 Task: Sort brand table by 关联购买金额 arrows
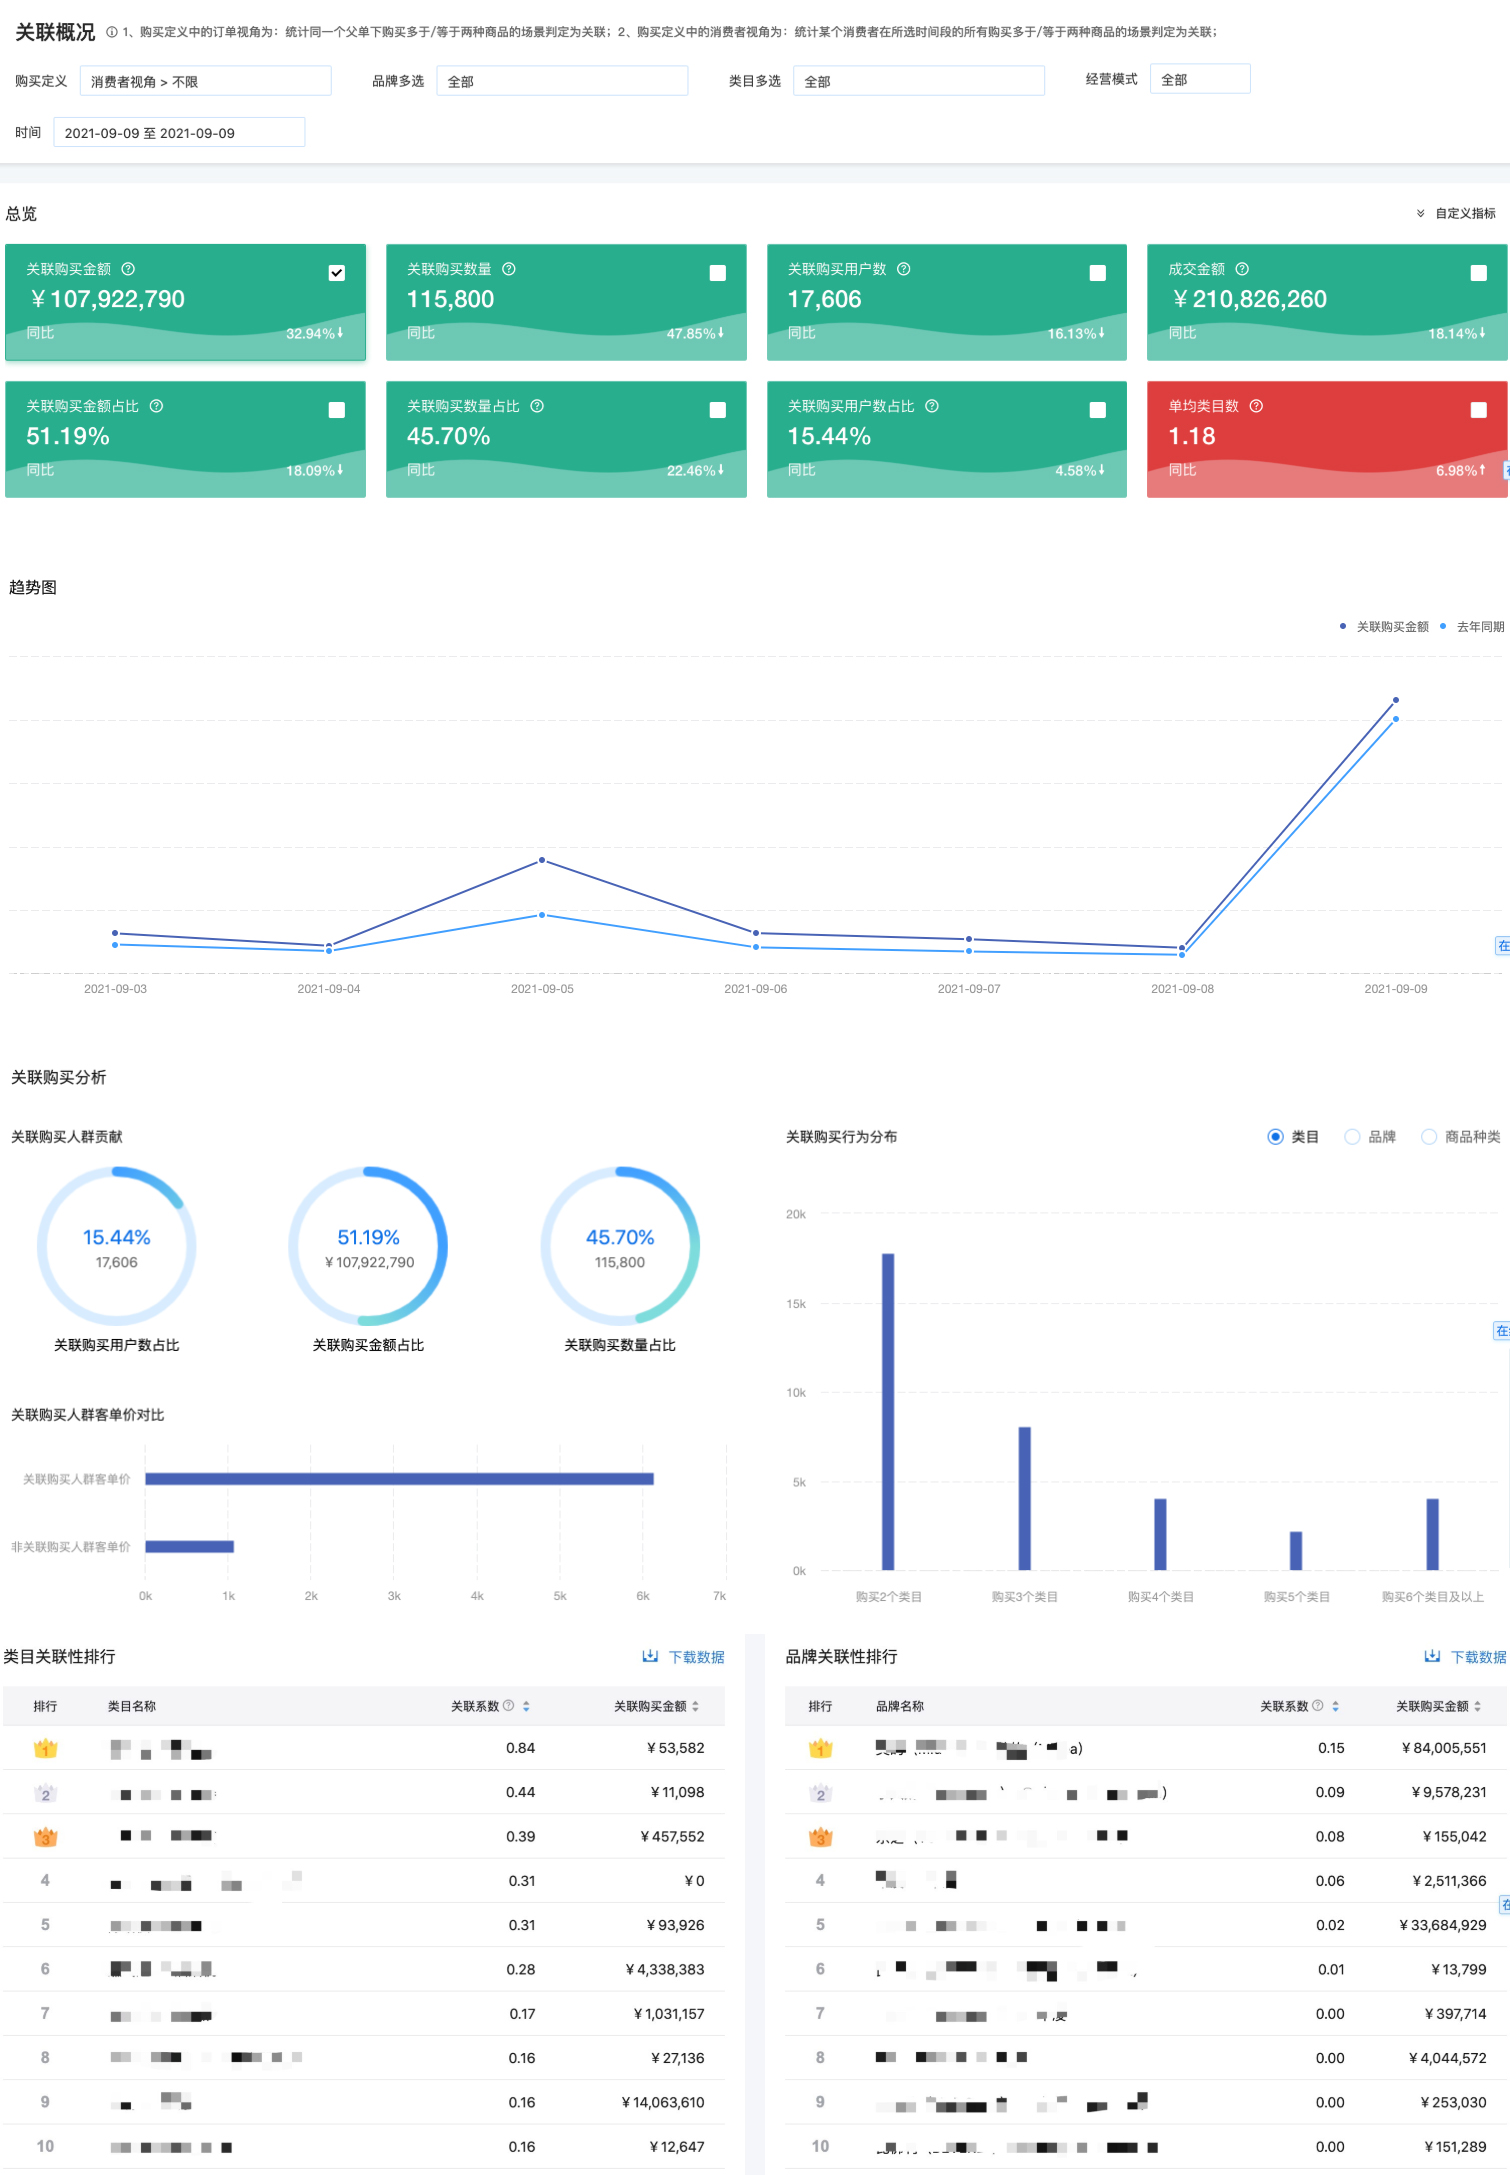click(x=1477, y=1706)
